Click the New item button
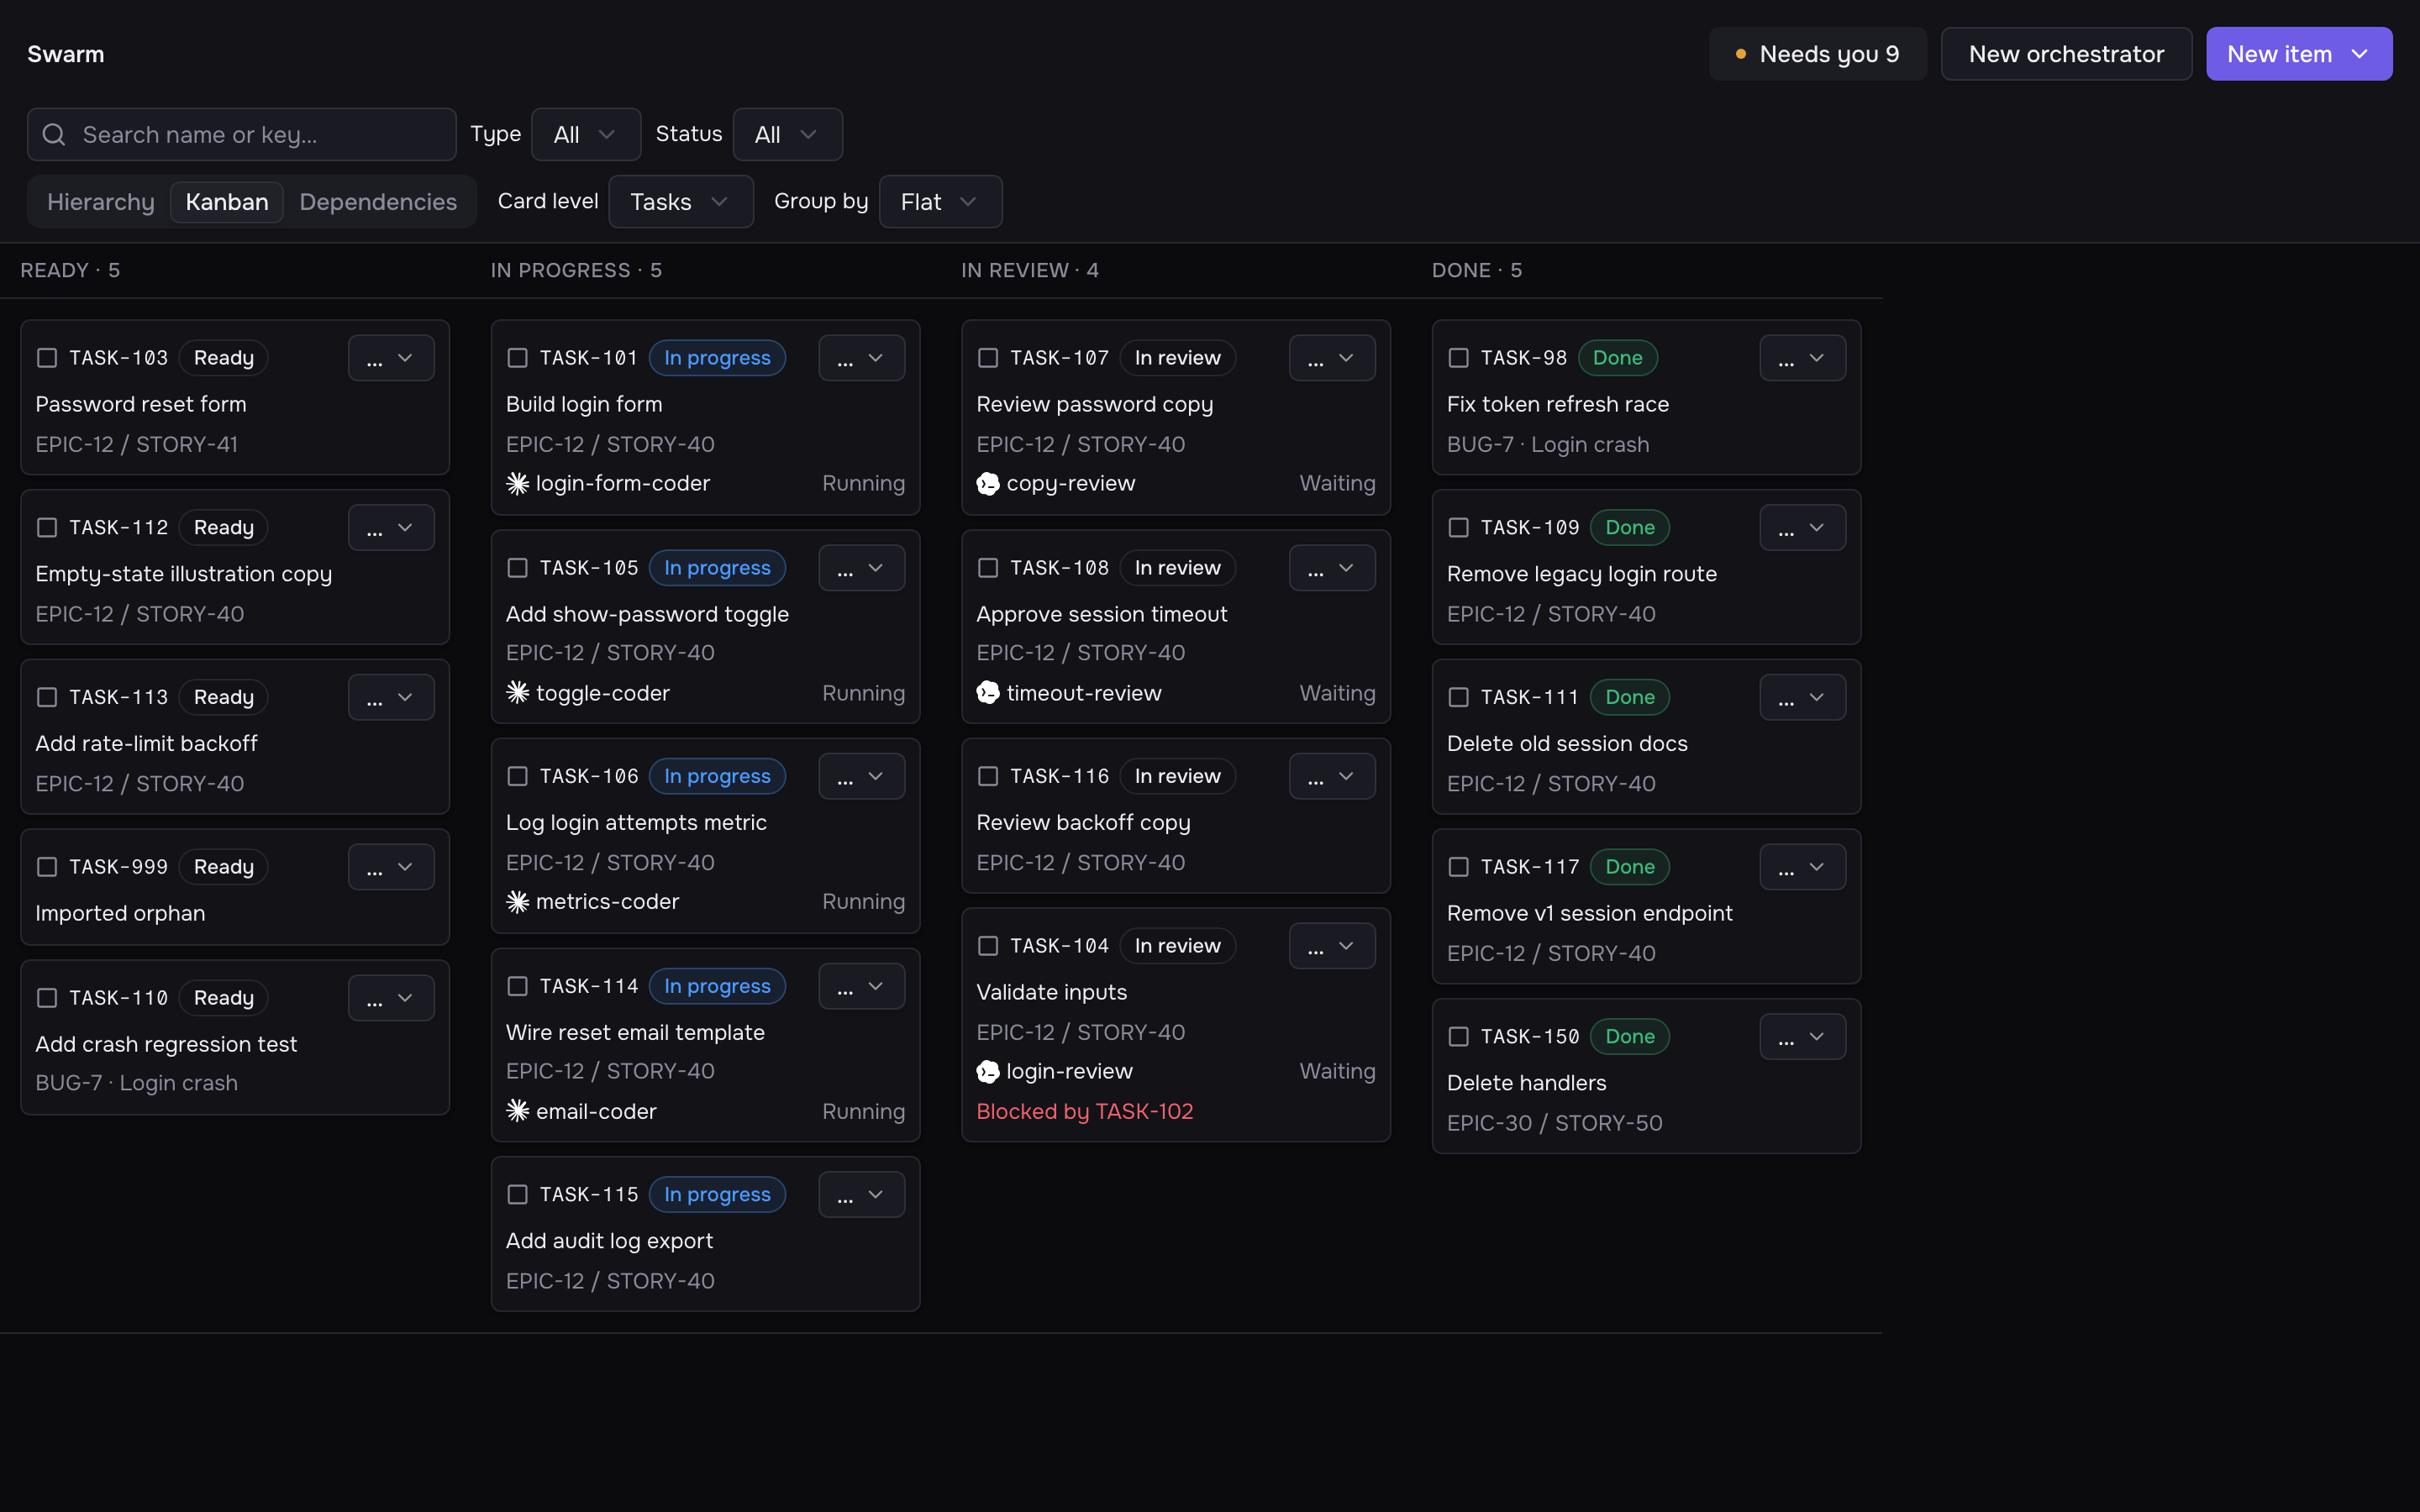 pyautogui.click(x=2299, y=54)
